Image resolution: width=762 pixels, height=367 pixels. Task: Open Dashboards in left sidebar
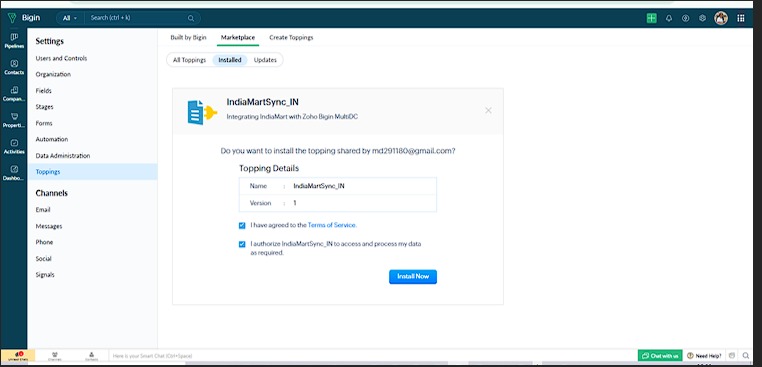(14, 173)
